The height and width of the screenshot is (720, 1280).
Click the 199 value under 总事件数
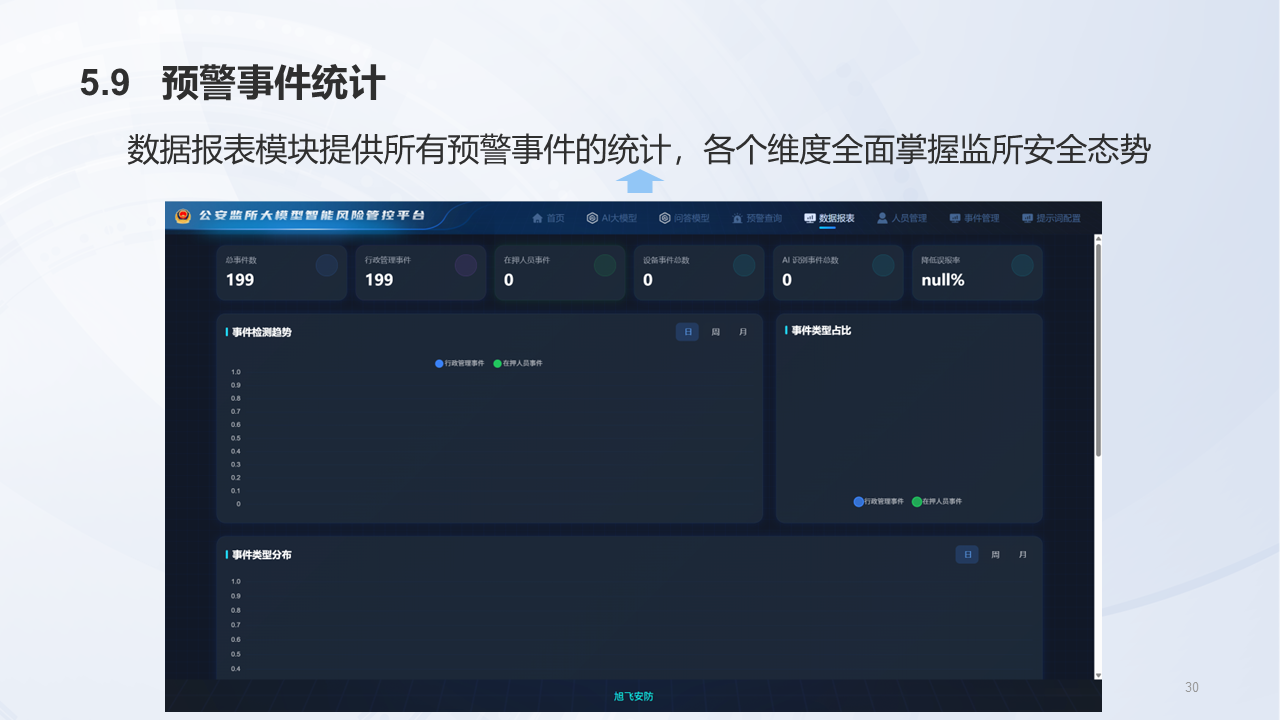click(240, 280)
